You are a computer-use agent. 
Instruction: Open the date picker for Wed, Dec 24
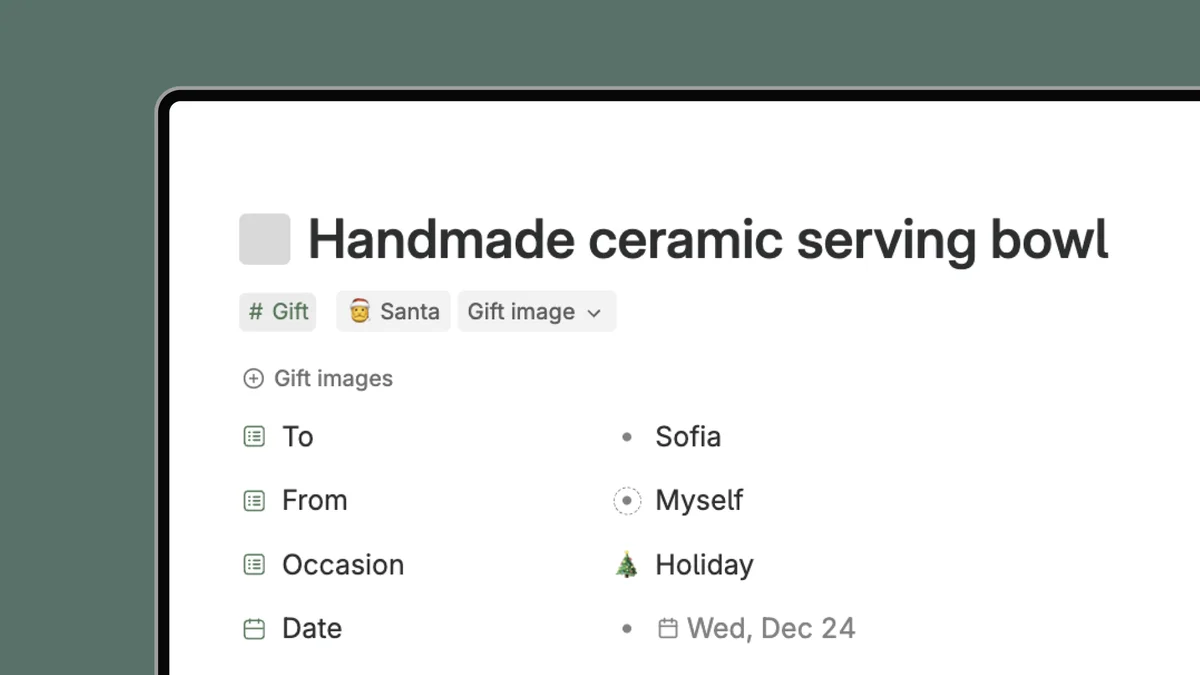[770, 628]
